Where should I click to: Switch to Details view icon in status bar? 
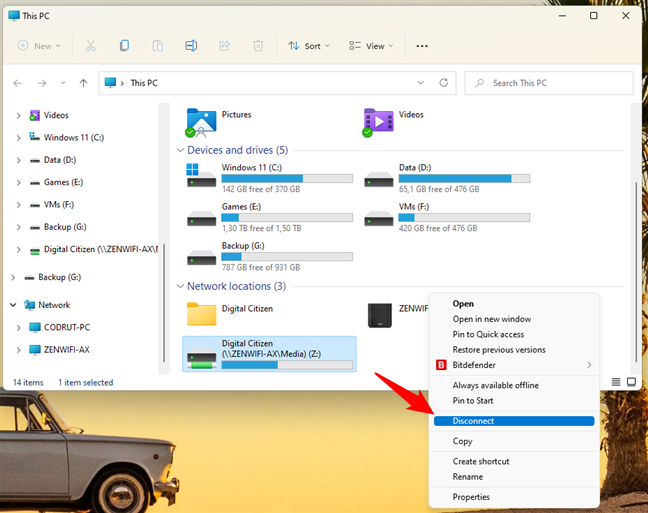point(616,382)
